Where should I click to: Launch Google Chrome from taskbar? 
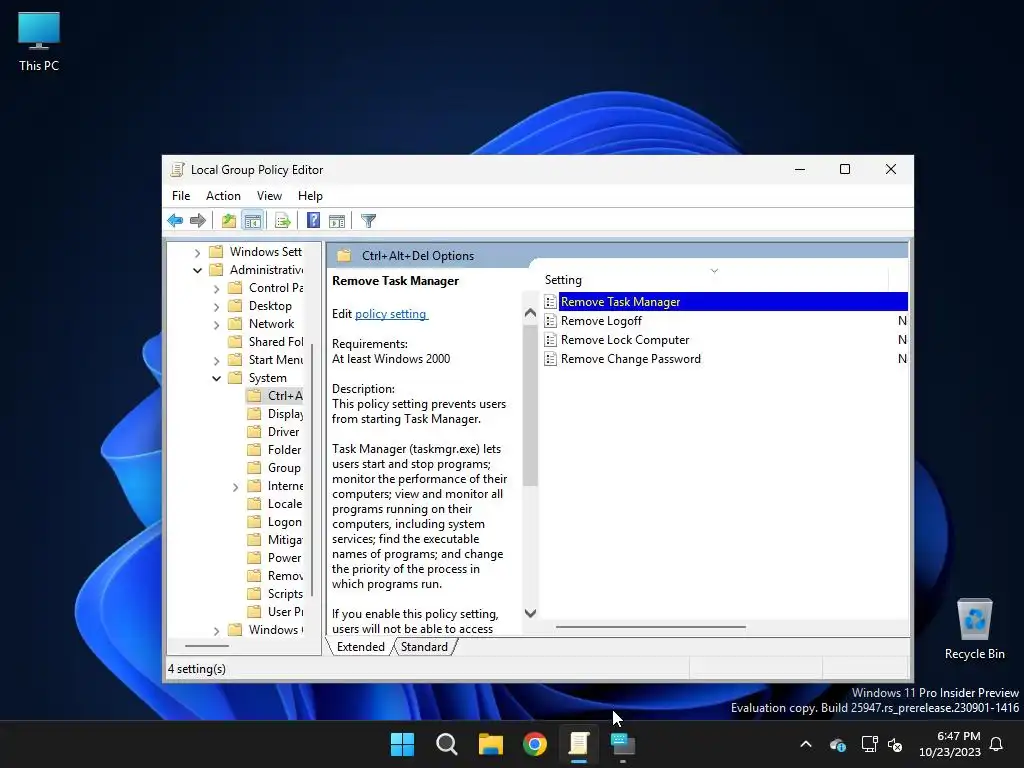(535, 744)
